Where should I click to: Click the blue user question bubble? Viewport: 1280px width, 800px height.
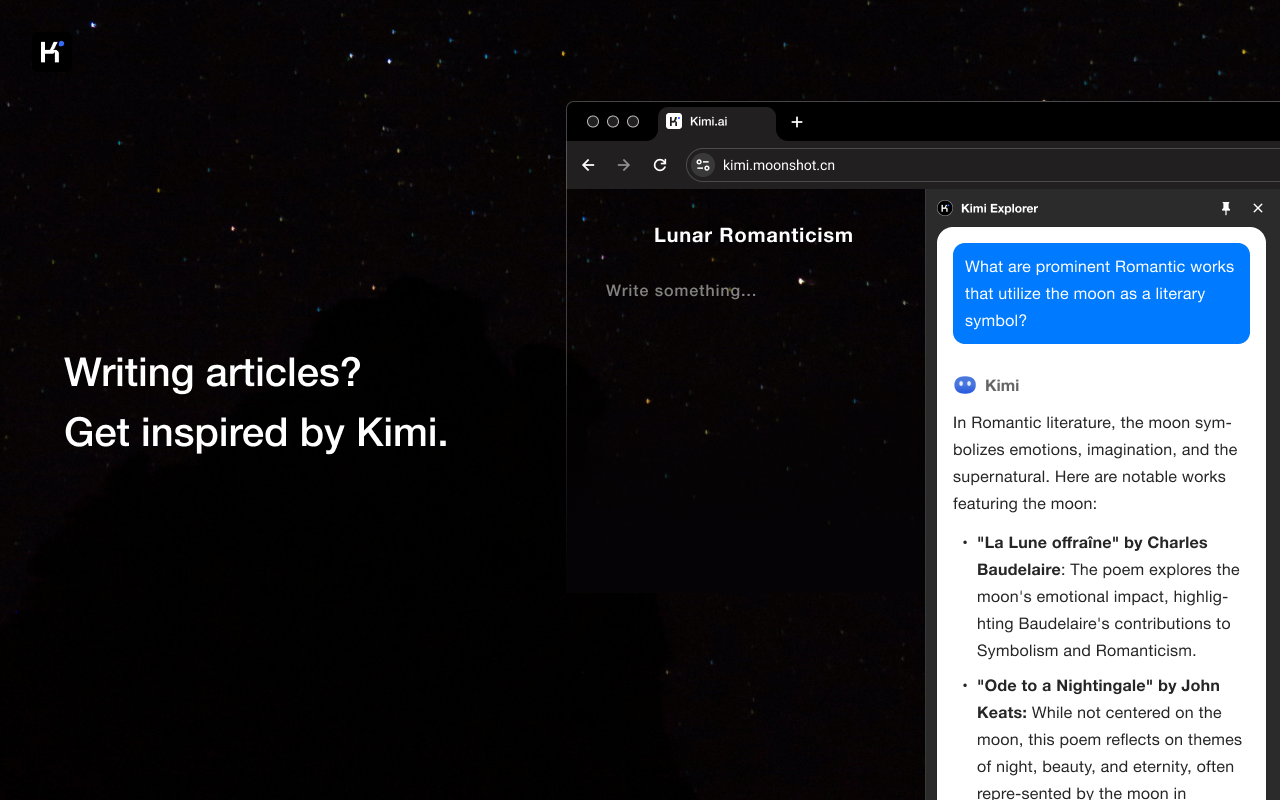pyautogui.click(x=1101, y=294)
